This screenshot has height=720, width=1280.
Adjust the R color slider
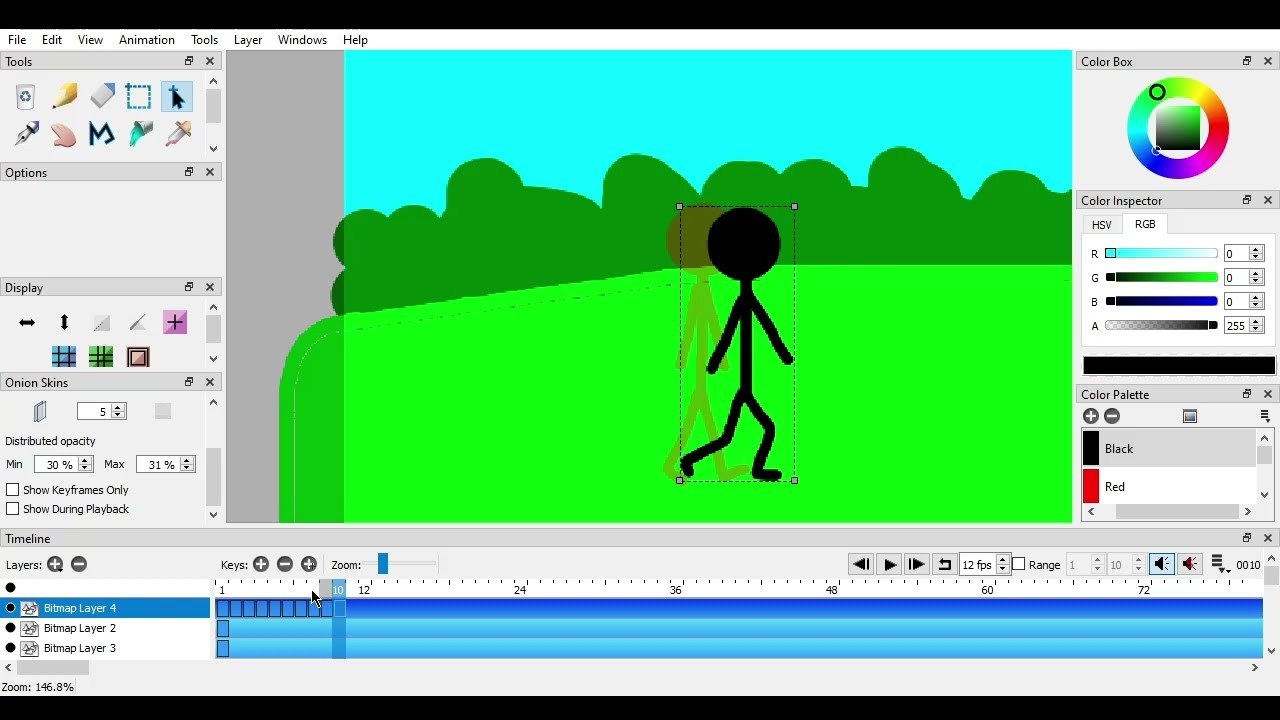click(x=1161, y=254)
